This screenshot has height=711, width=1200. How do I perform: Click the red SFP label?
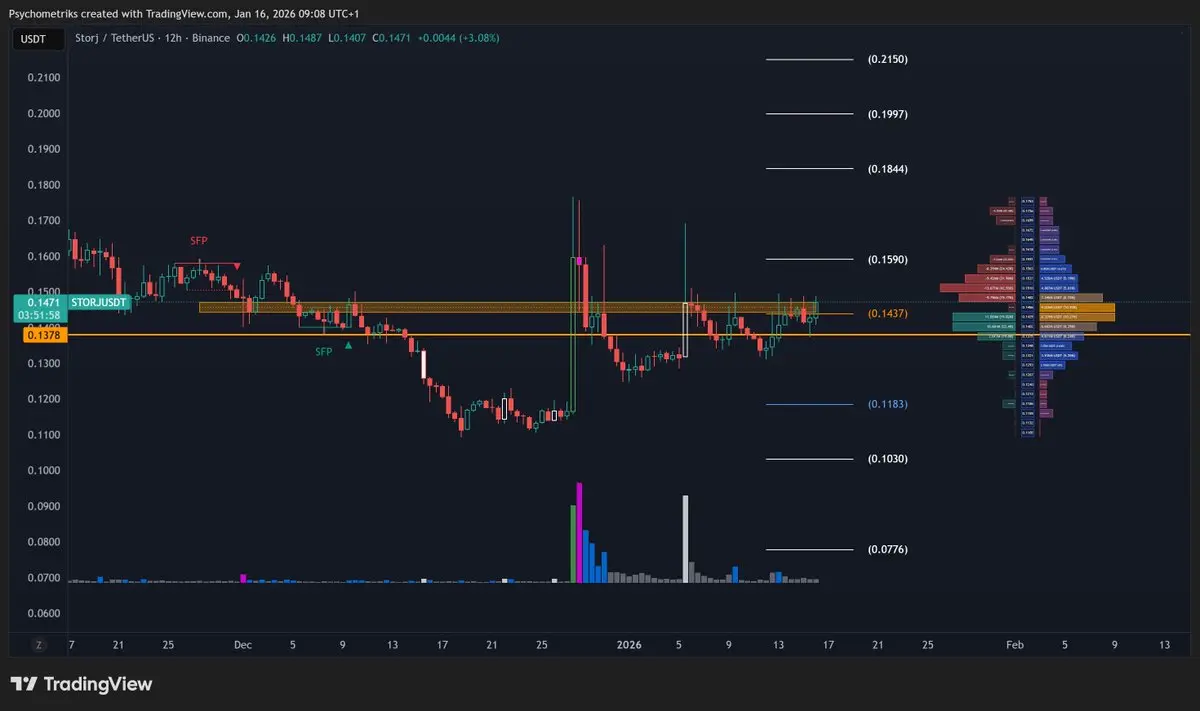point(201,241)
